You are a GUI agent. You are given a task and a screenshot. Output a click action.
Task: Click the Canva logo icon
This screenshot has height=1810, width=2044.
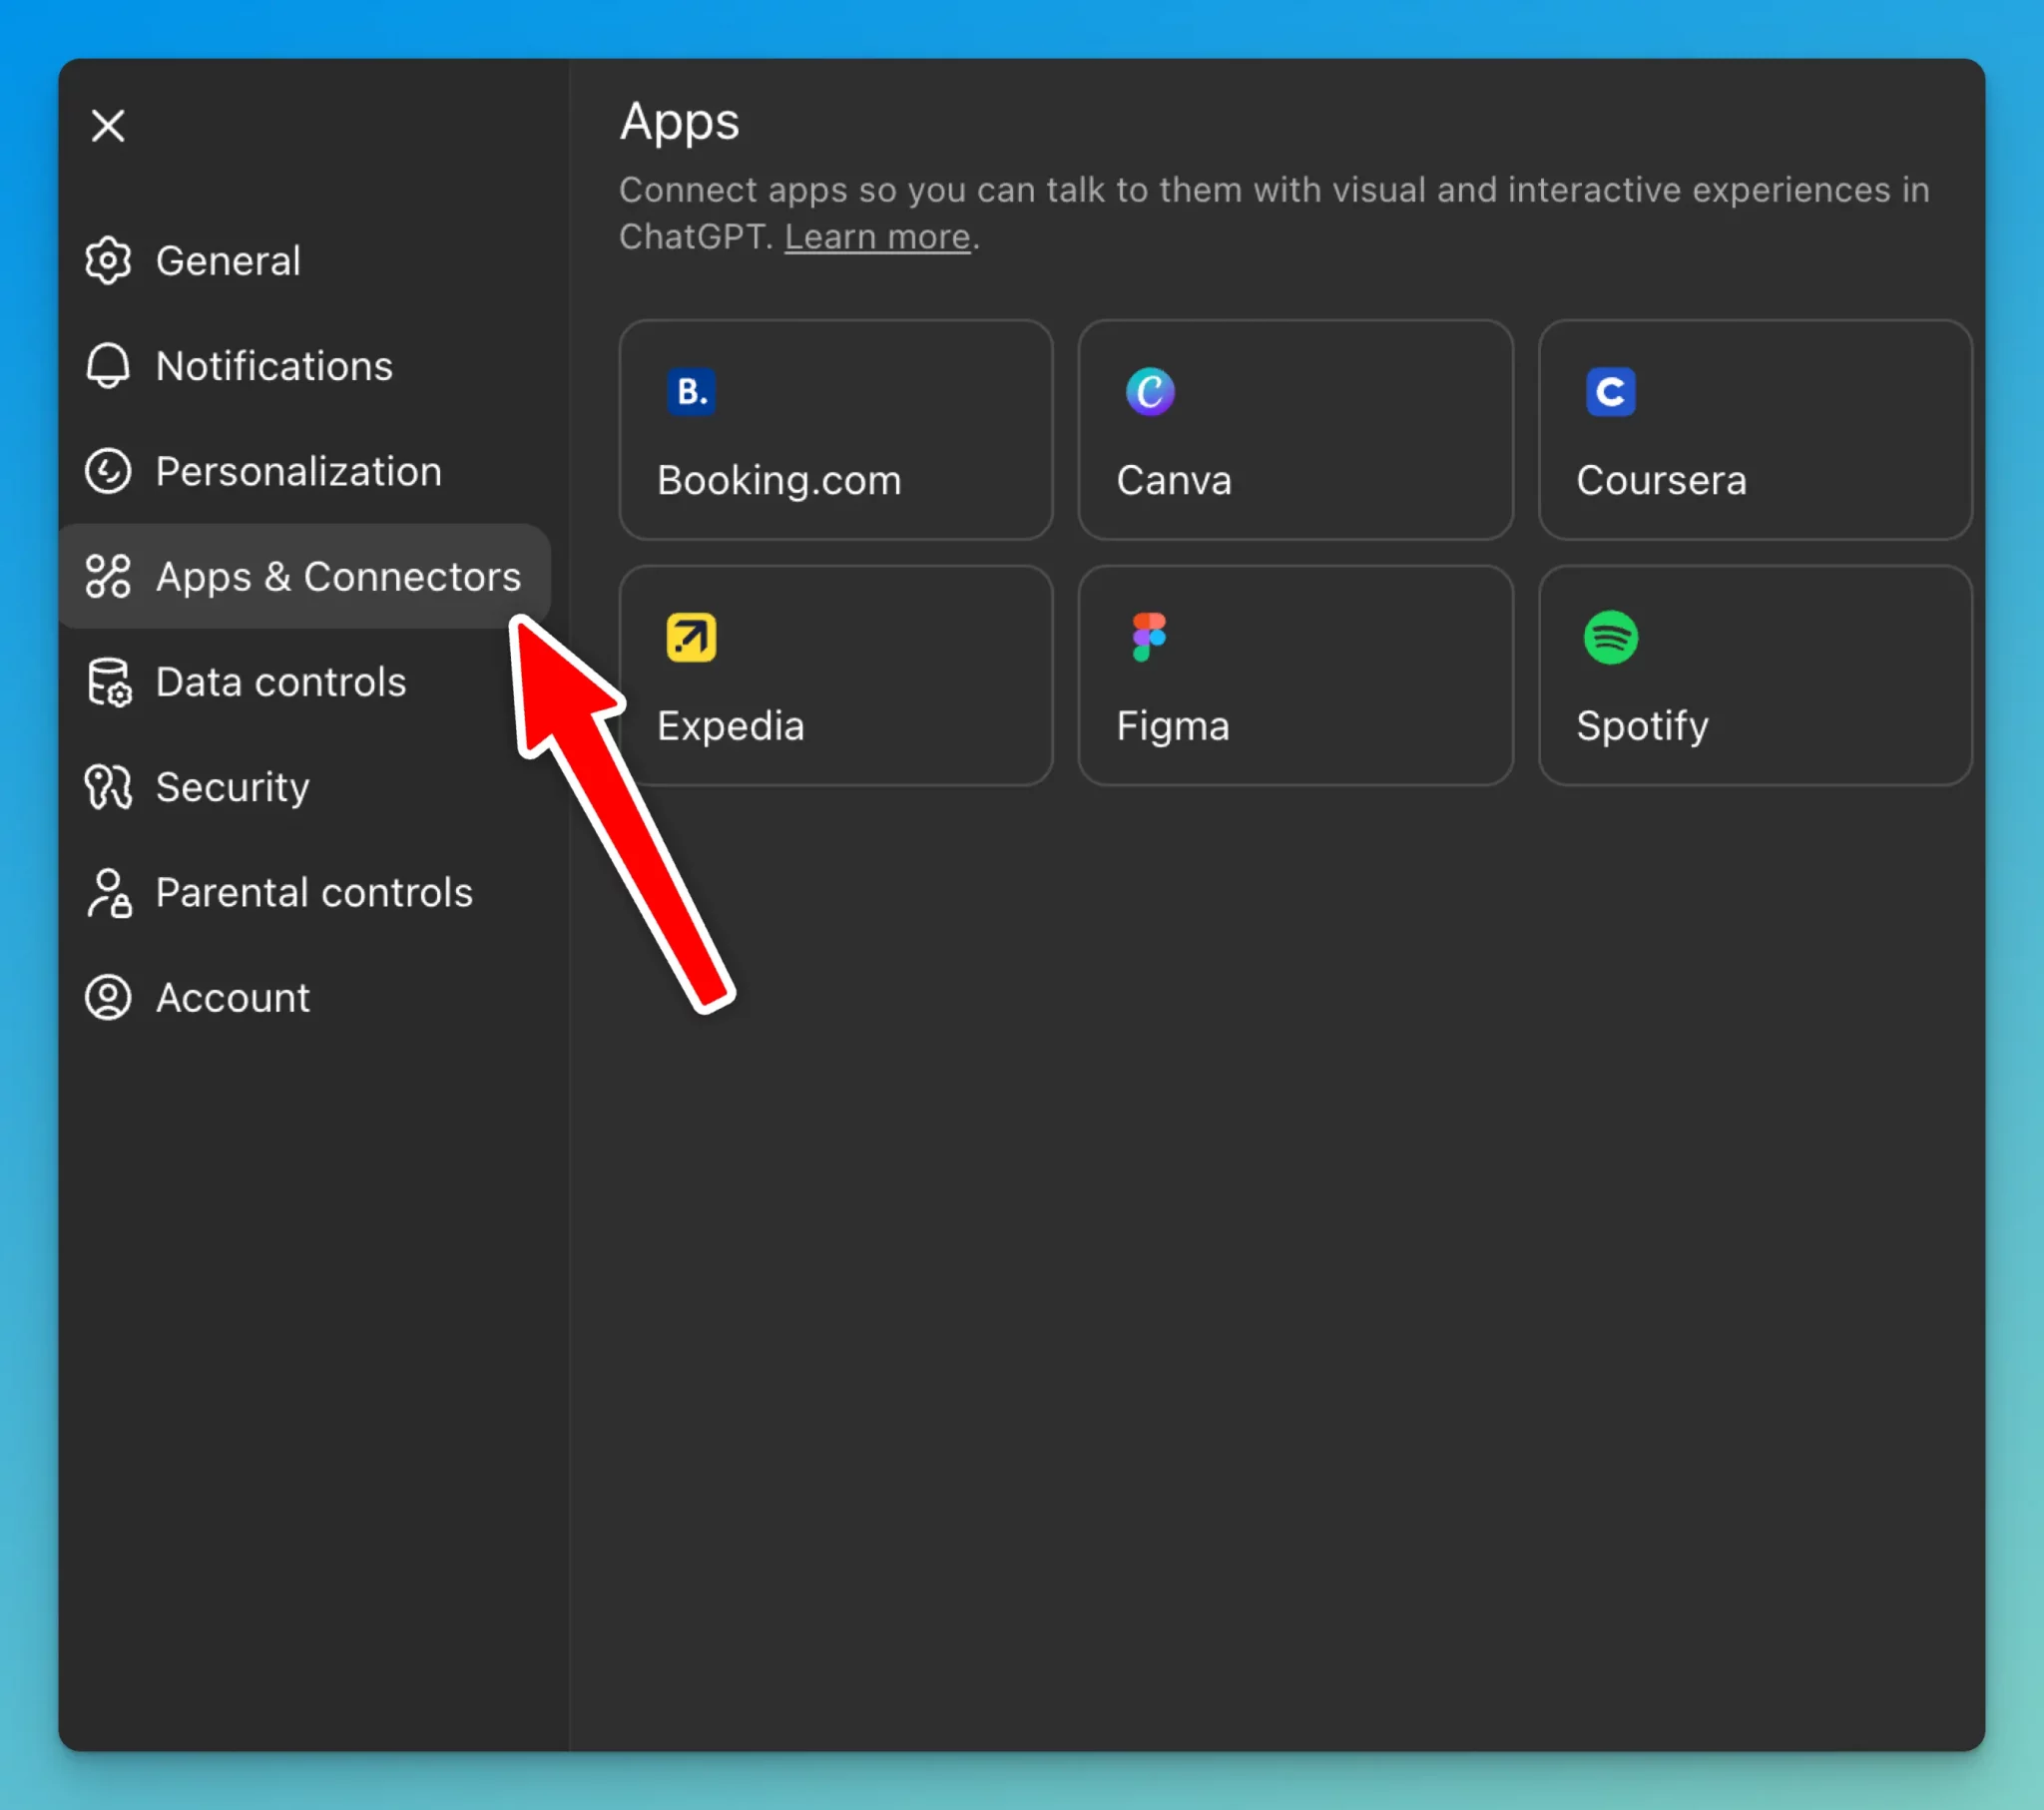(1150, 391)
